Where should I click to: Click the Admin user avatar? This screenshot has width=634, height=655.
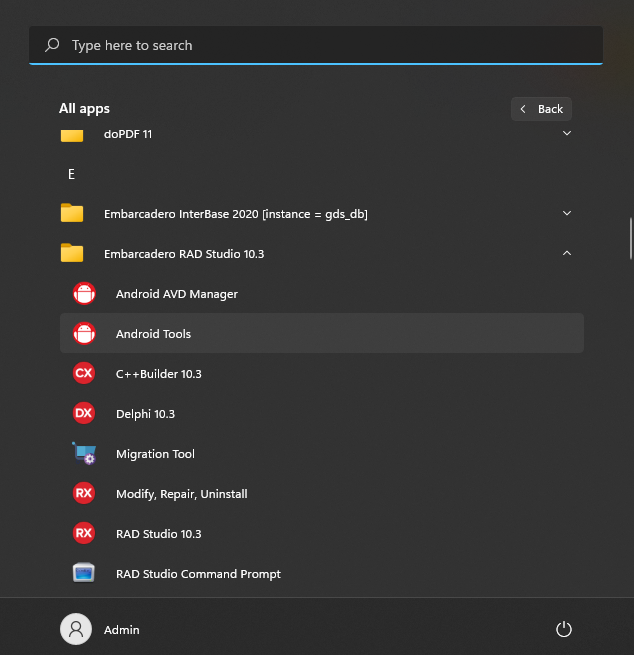point(76,629)
